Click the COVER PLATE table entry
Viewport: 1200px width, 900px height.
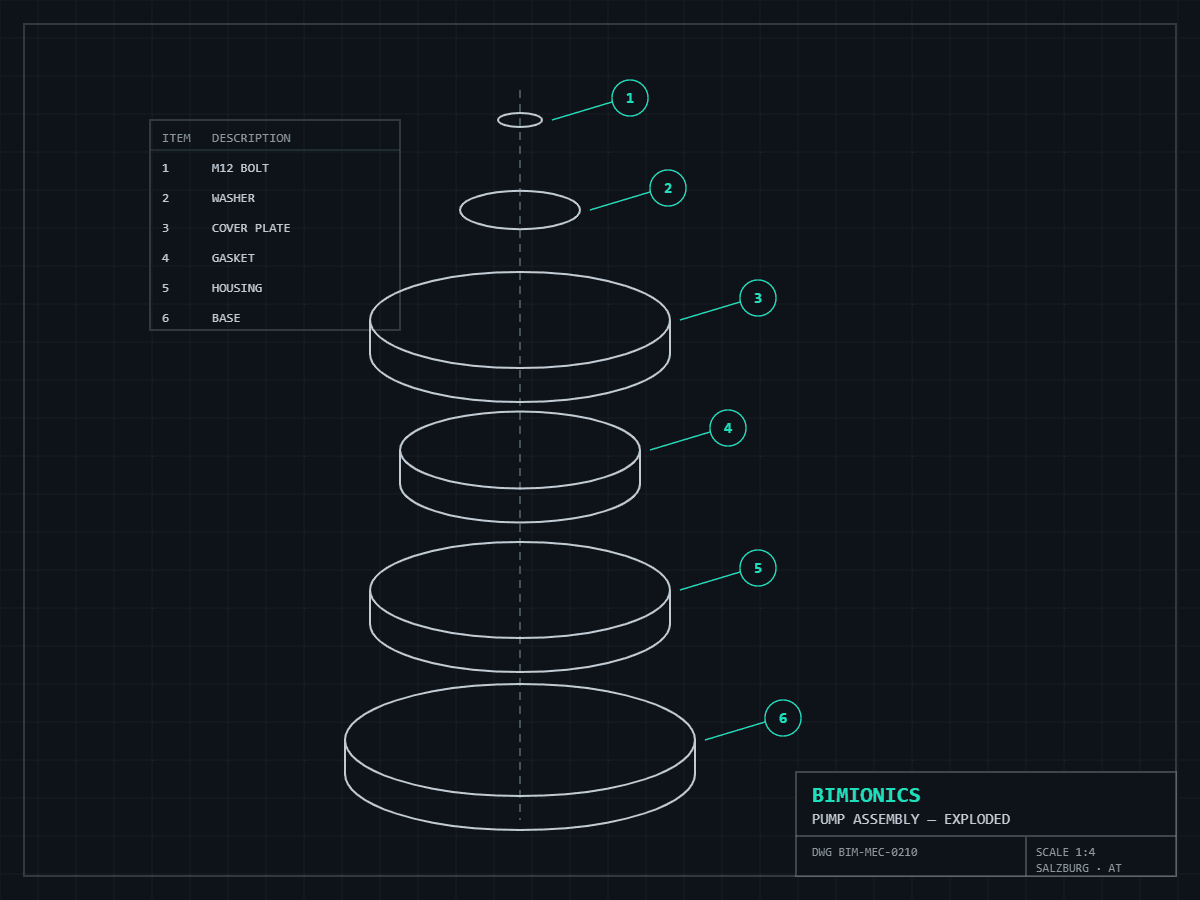(251, 228)
